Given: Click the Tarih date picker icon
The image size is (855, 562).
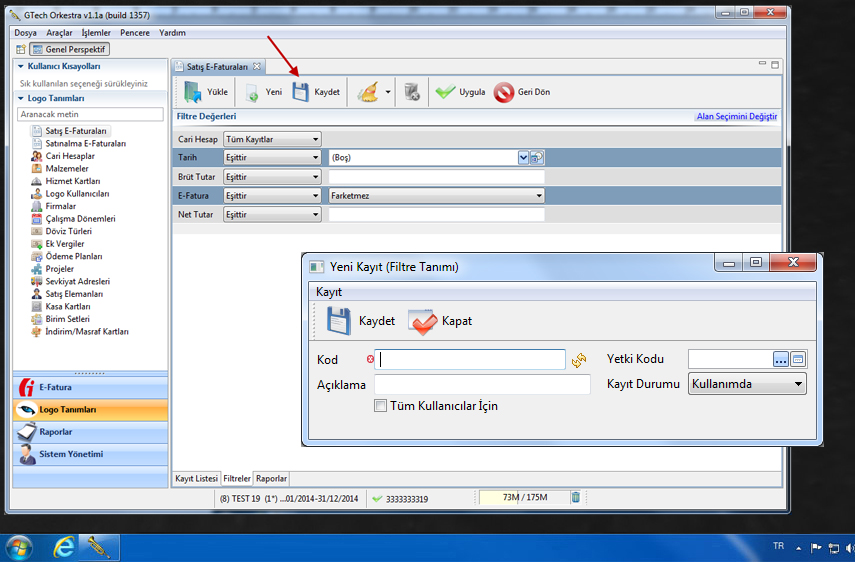Looking at the screenshot, I should (537, 158).
